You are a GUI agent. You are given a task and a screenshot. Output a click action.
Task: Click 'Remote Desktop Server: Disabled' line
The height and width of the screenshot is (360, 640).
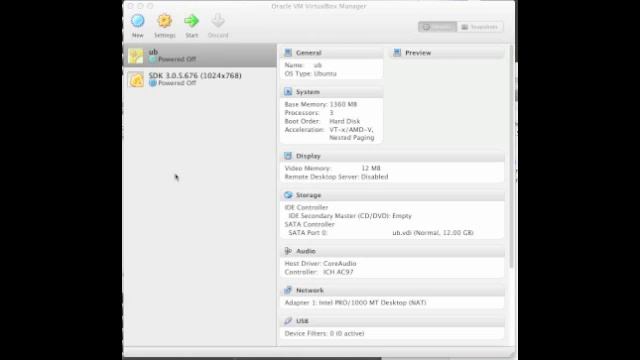click(x=336, y=177)
